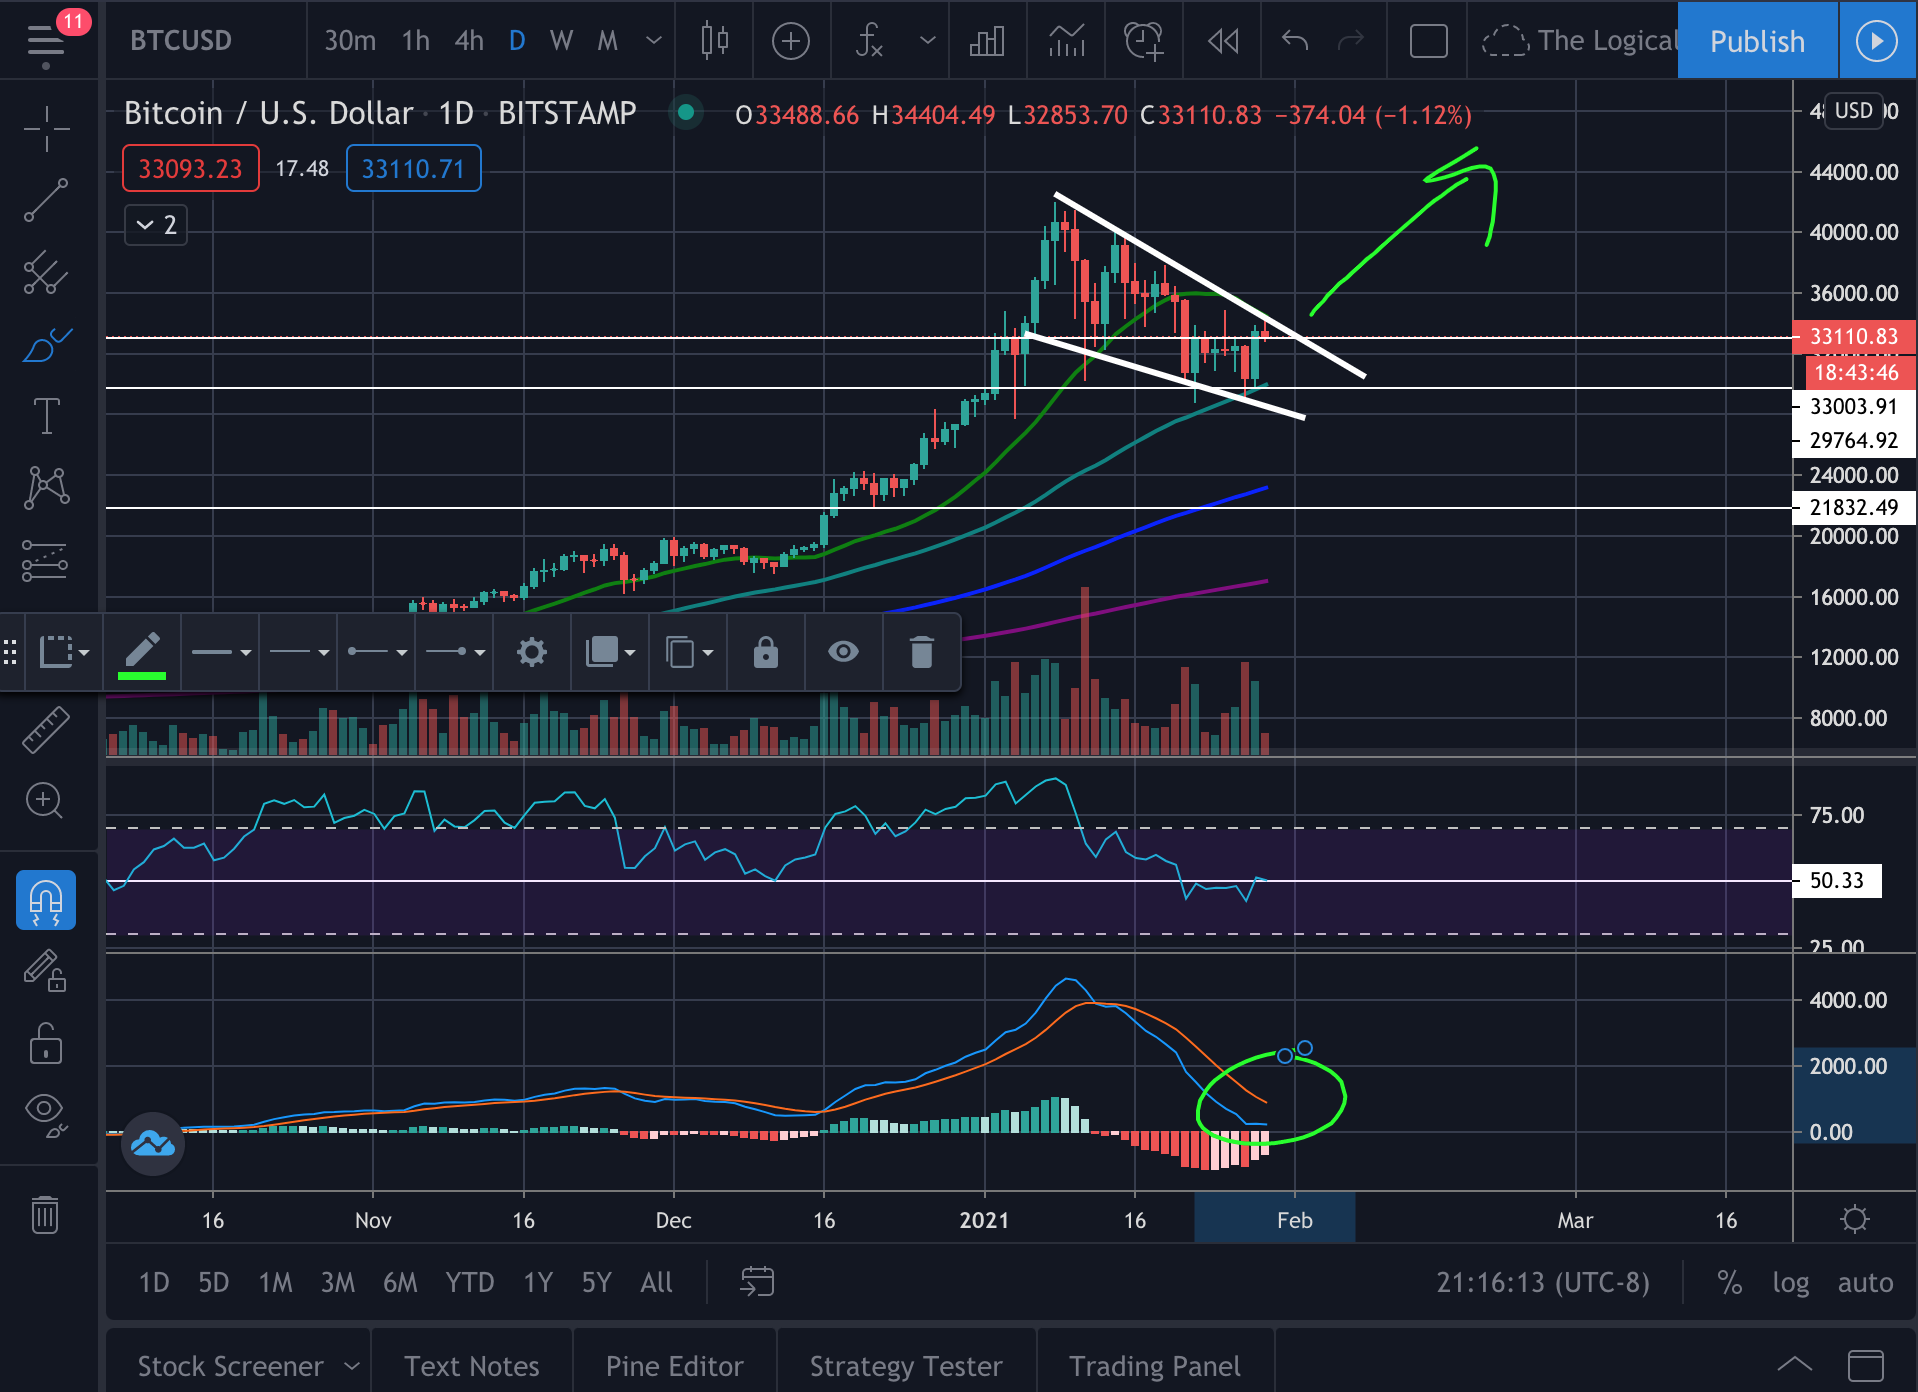
Task: Open the candlestick chart style selector
Action: point(714,41)
